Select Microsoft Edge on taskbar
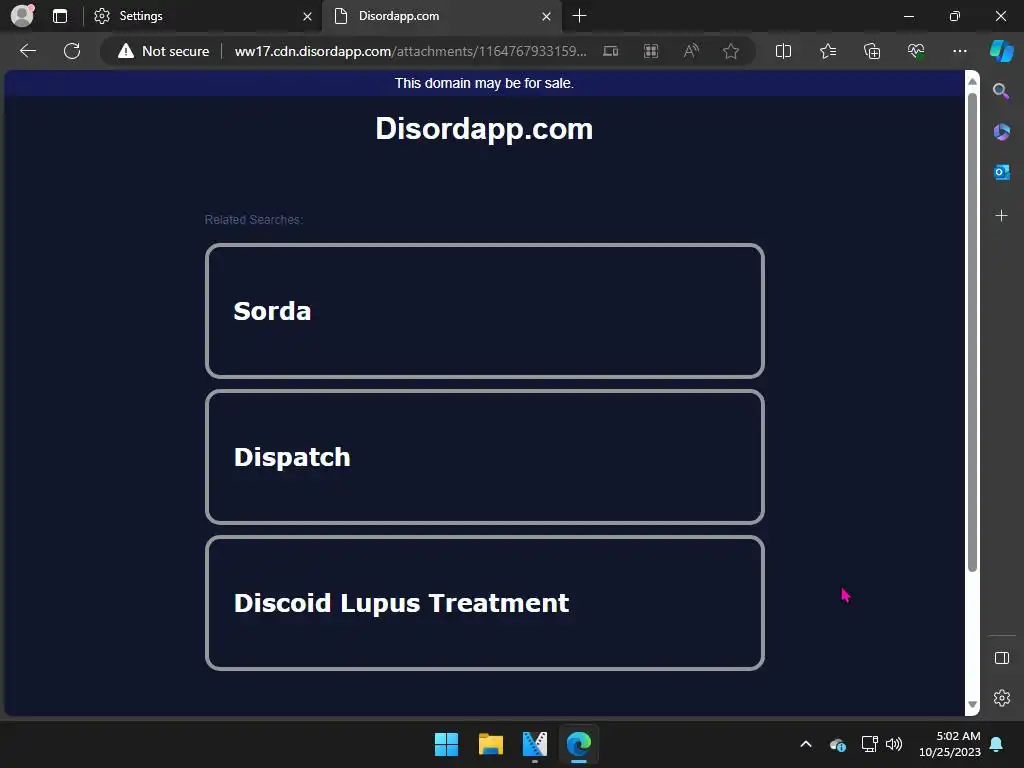 pyautogui.click(x=579, y=744)
